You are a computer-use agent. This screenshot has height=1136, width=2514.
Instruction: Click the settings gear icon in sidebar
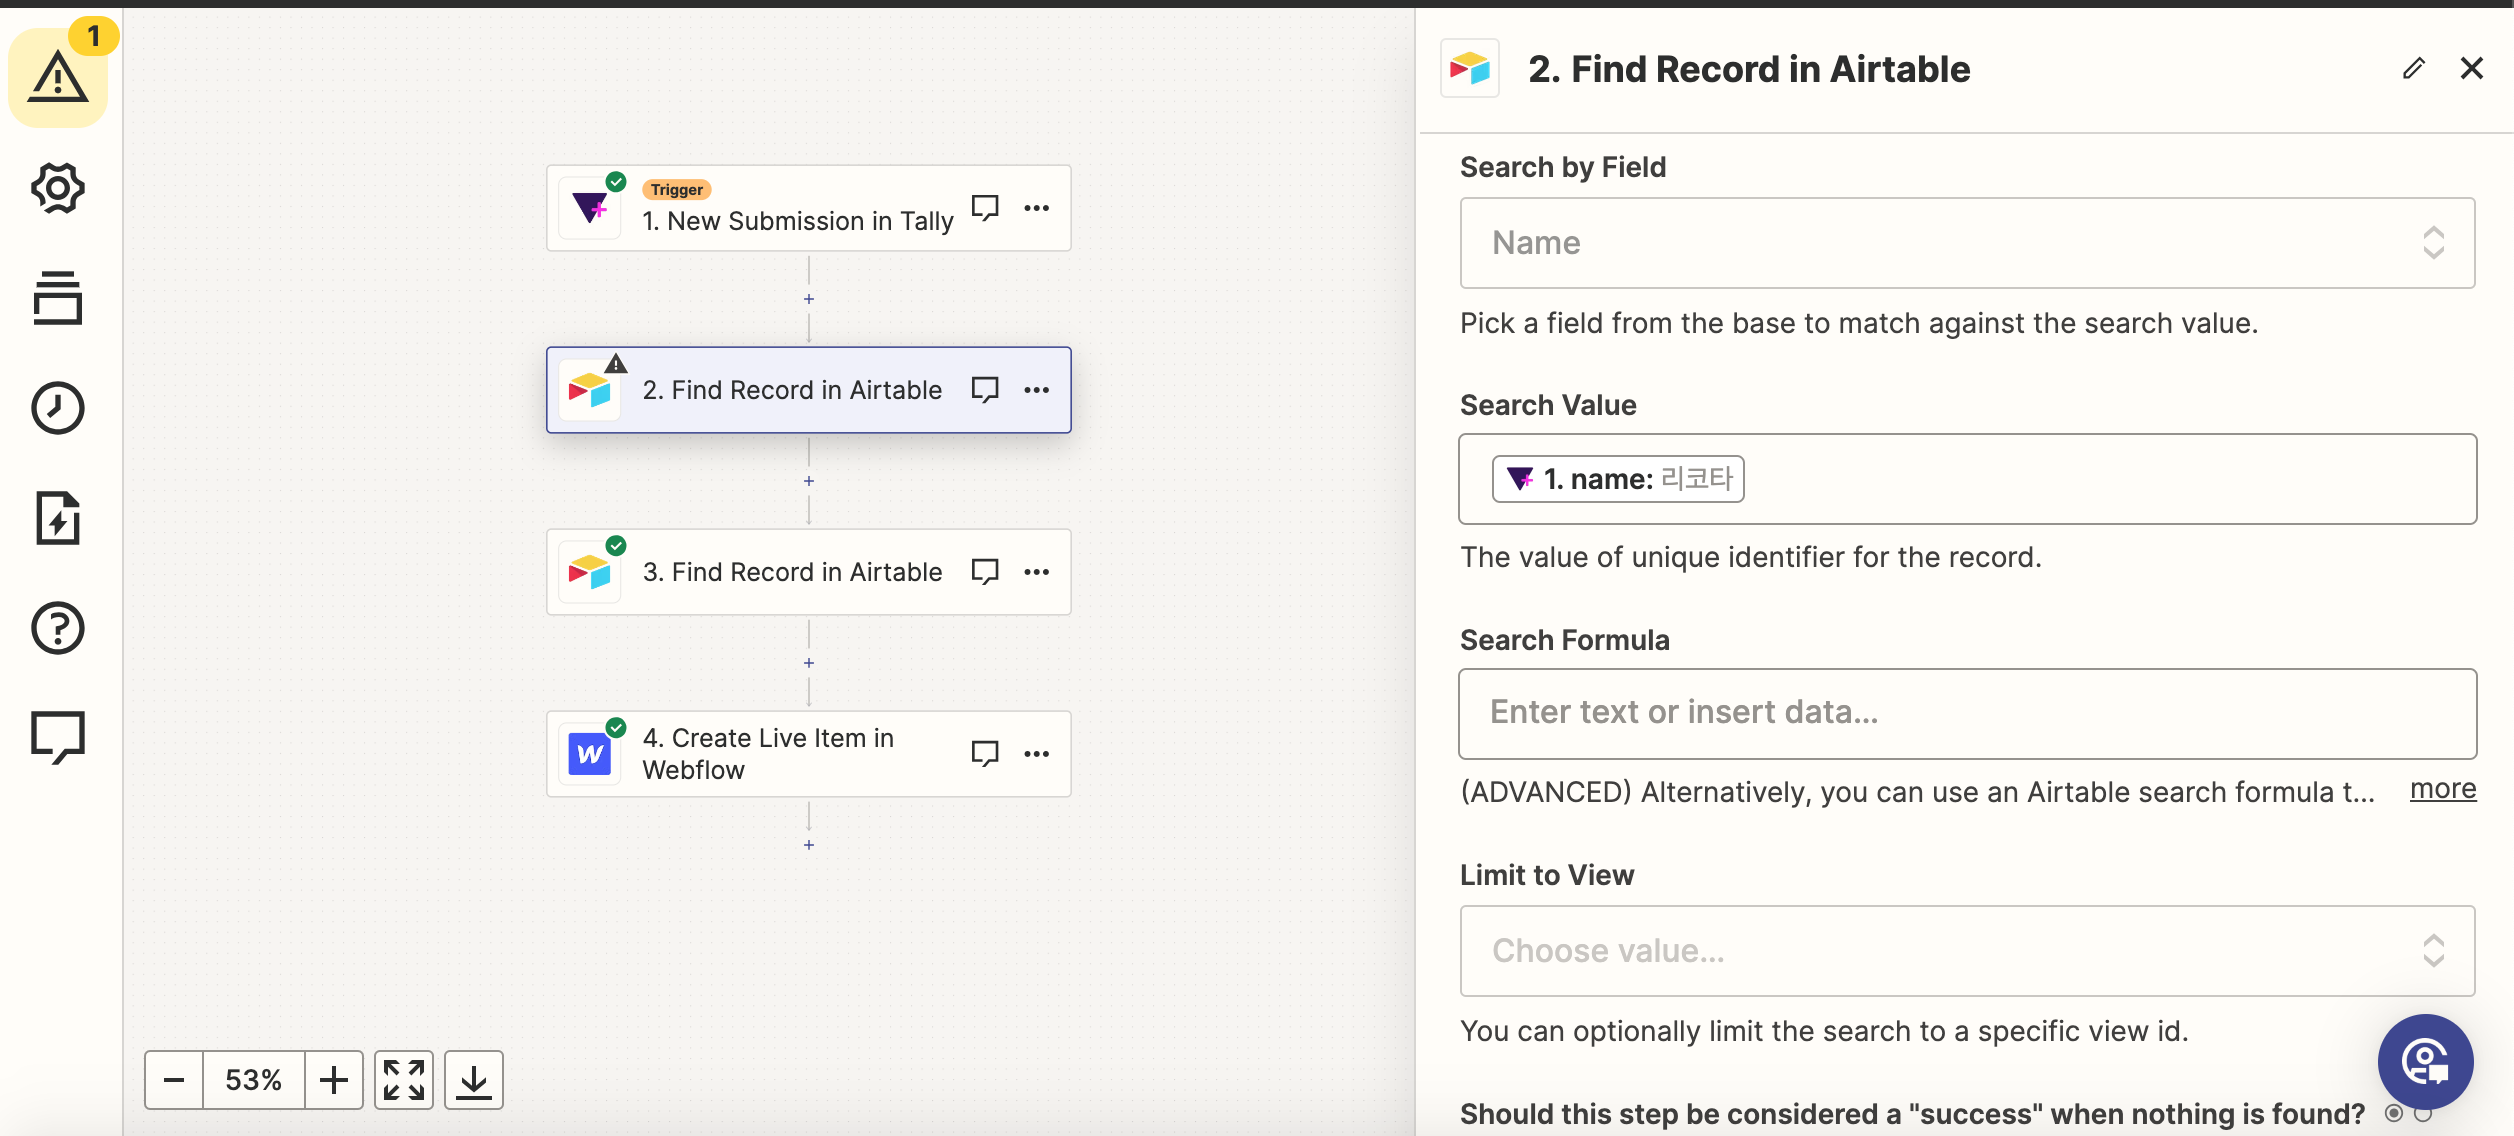(58, 189)
